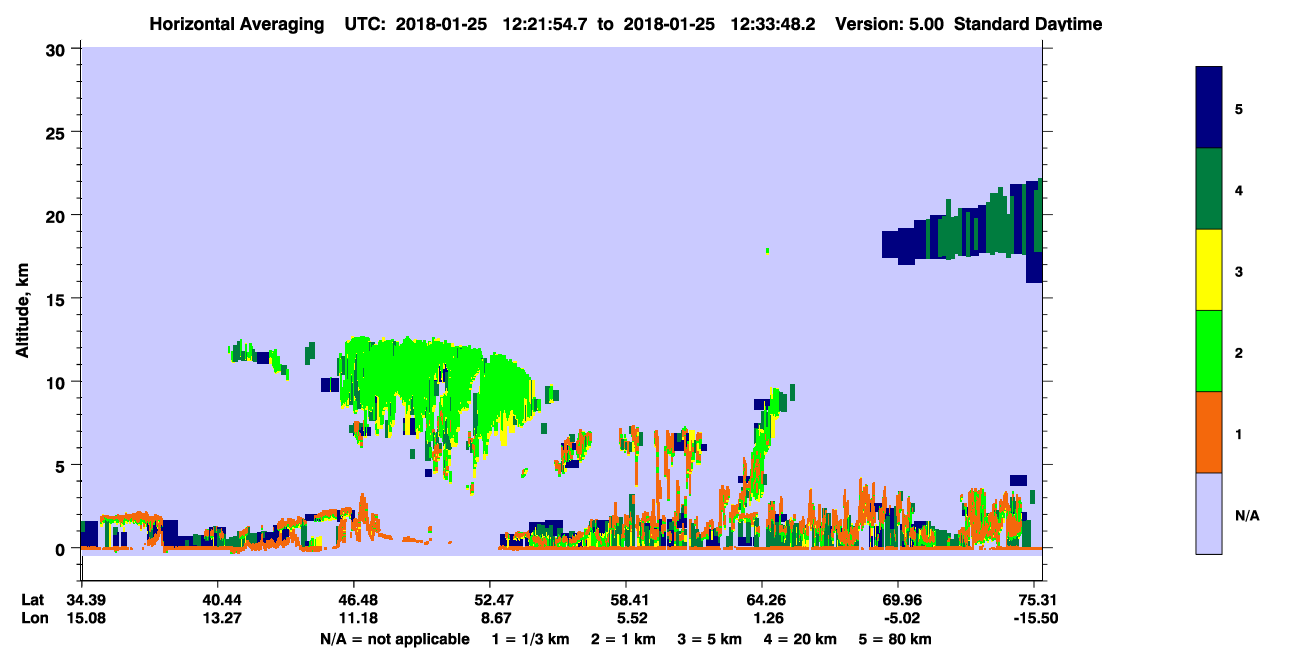The width and height of the screenshot is (1300, 667).
Task: Click the 'Lat' axis row label
Action: 34,600
